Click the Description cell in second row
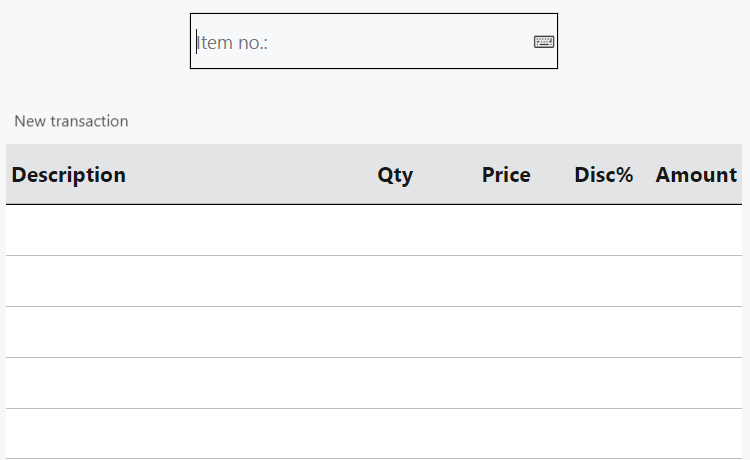 click(x=150, y=281)
